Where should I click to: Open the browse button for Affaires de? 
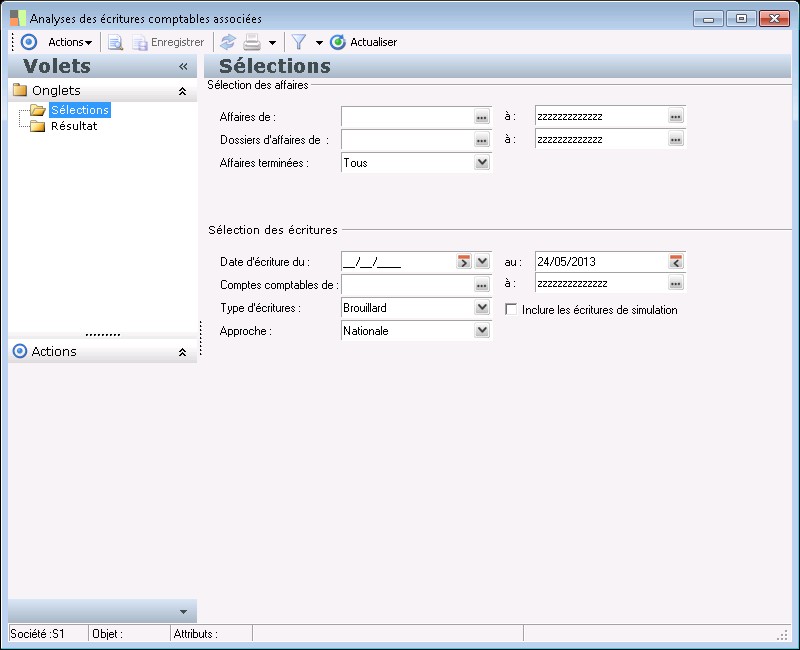[481, 117]
